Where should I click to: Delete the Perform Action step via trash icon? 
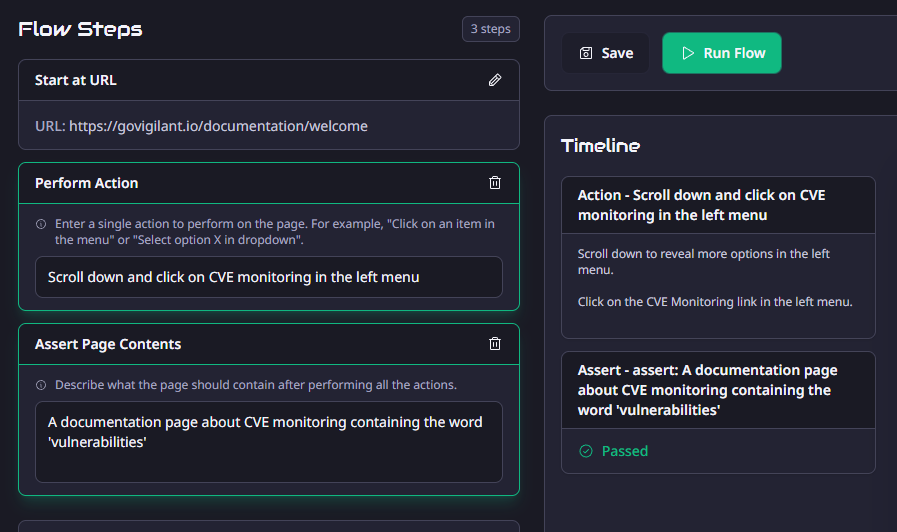(x=495, y=183)
